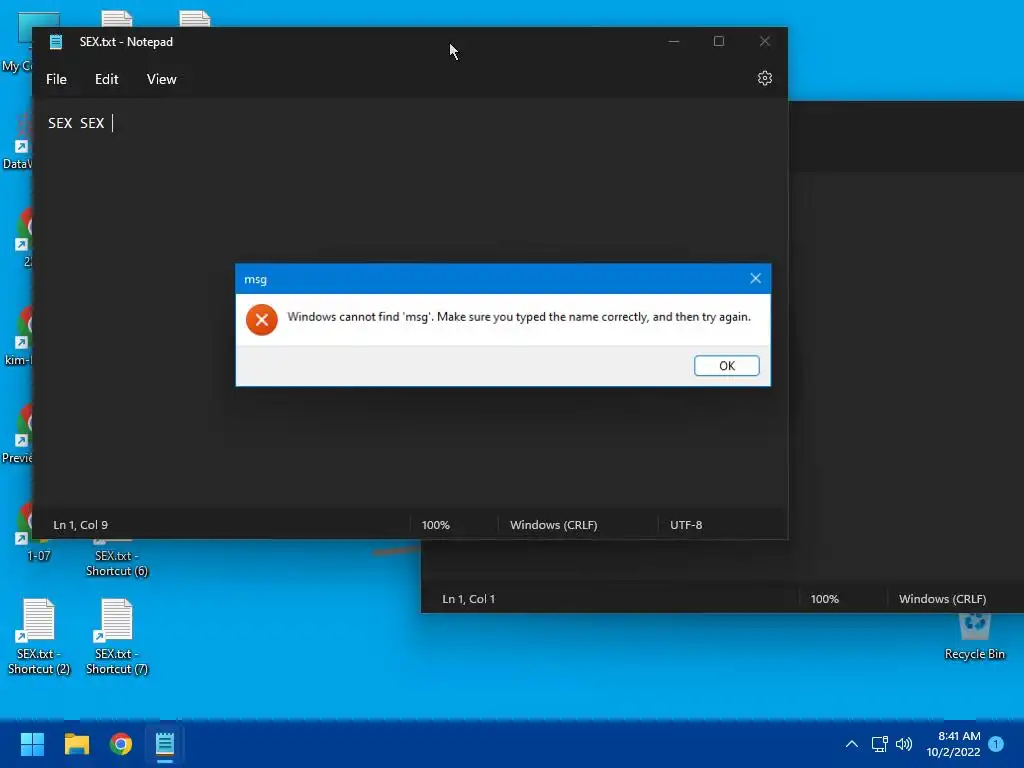The height and width of the screenshot is (768, 1024).
Task: Click the red error icon in dialog
Action: pos(261,319)
